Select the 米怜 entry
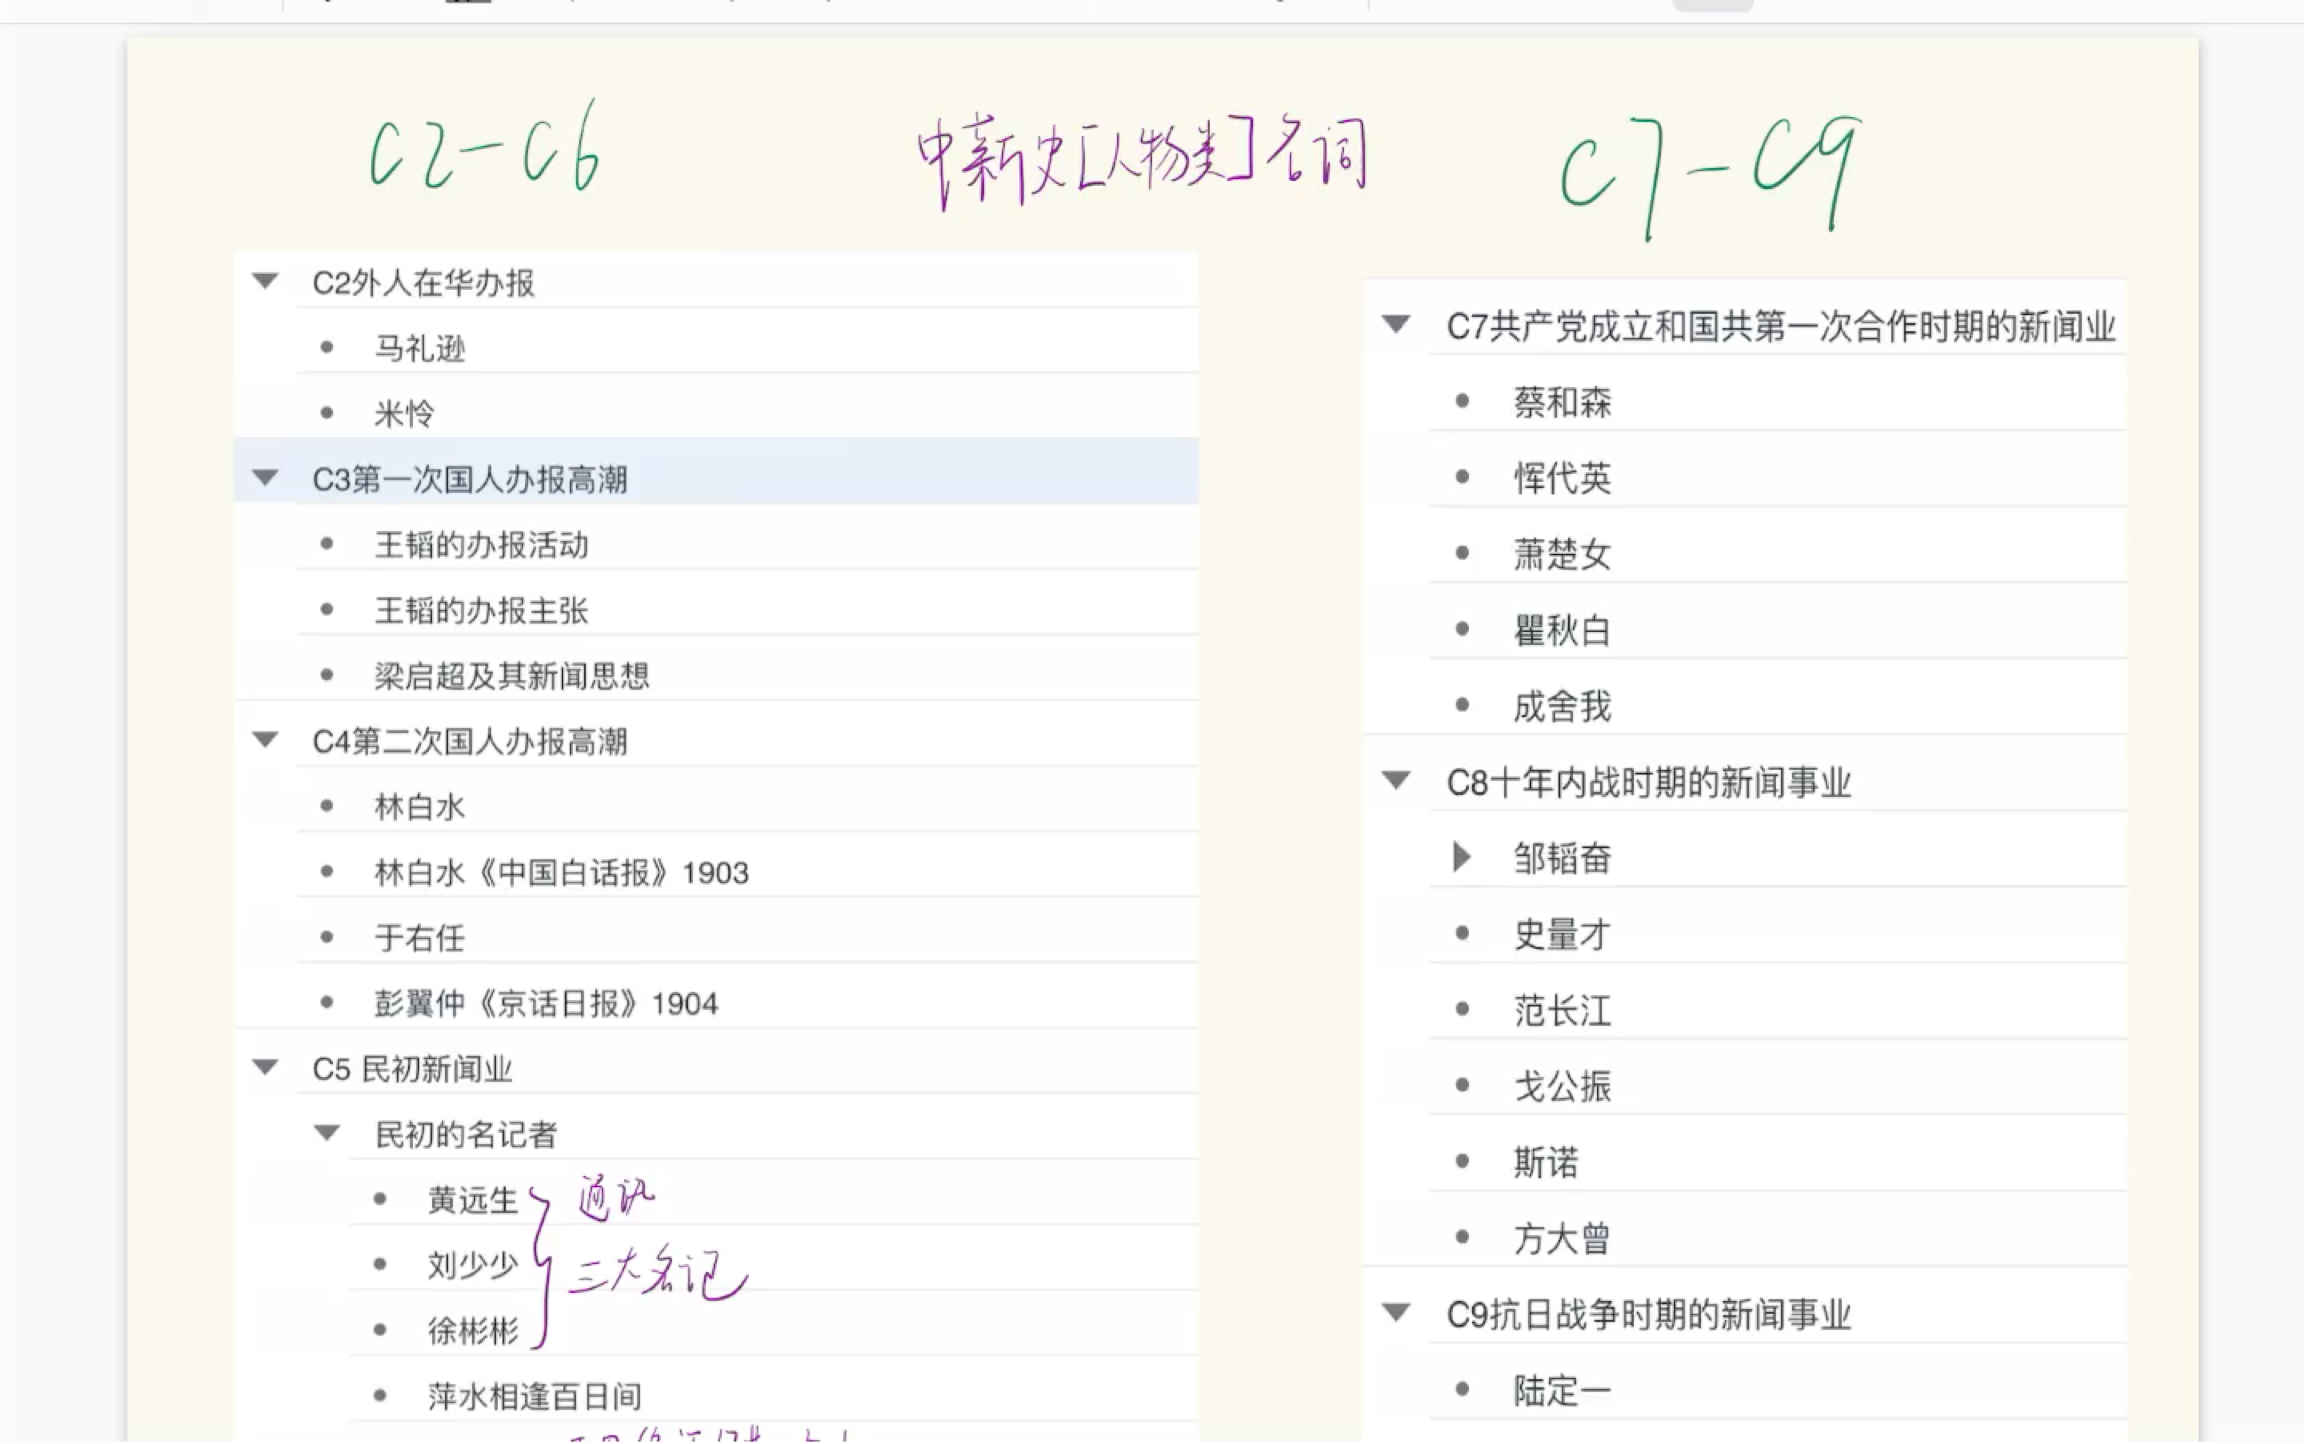The height and width of the screenshot is (1444, 2304). point(404,413)
